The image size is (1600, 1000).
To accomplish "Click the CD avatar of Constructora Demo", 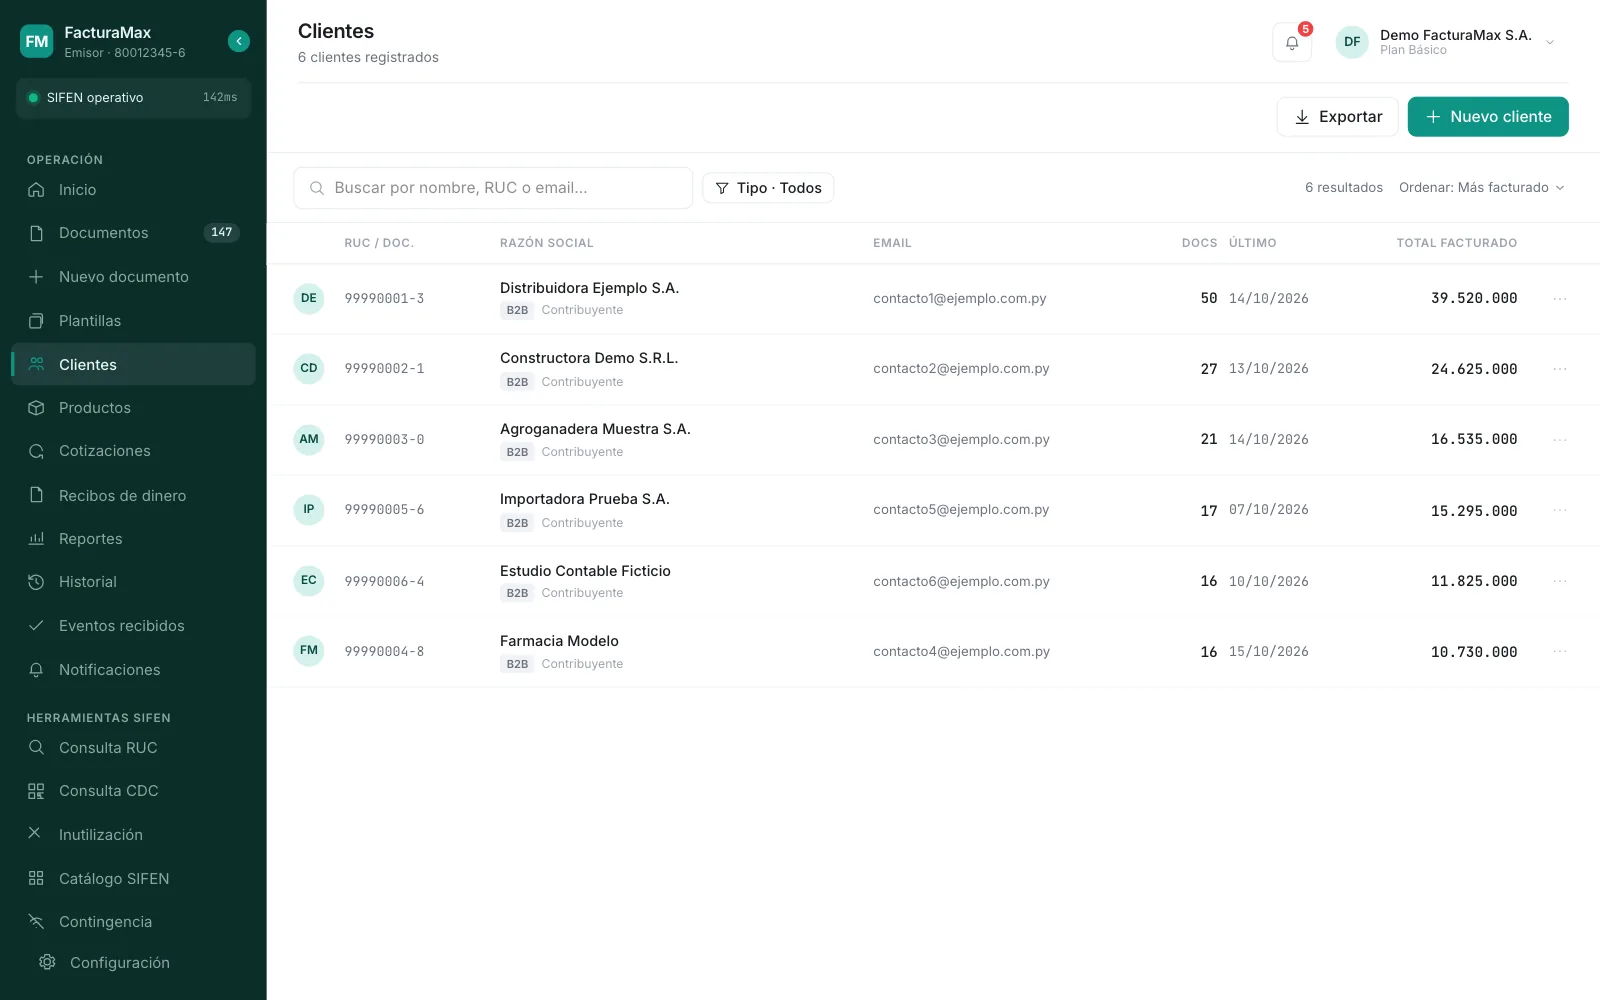I will click(309, 368).
